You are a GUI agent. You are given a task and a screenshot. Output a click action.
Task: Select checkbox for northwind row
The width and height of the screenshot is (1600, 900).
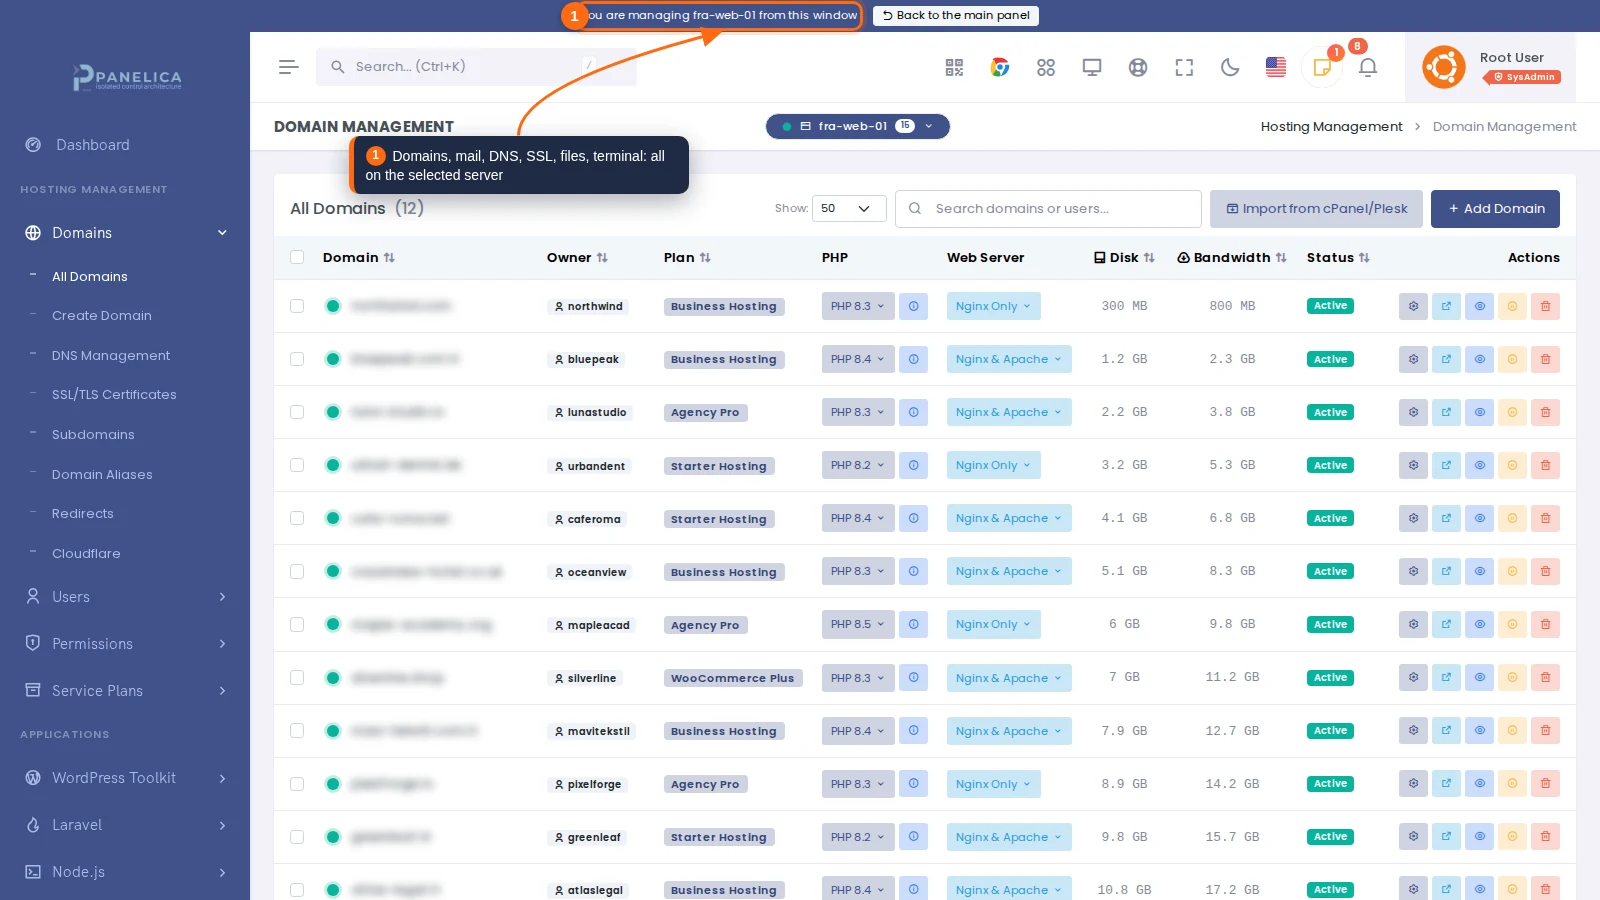(x=297, y=306)
